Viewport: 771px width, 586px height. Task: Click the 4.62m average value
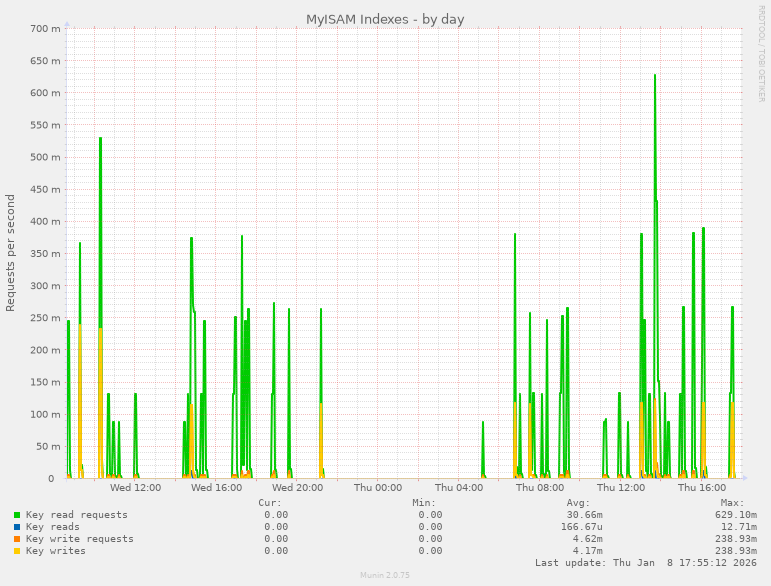click(x=588, y=539)
